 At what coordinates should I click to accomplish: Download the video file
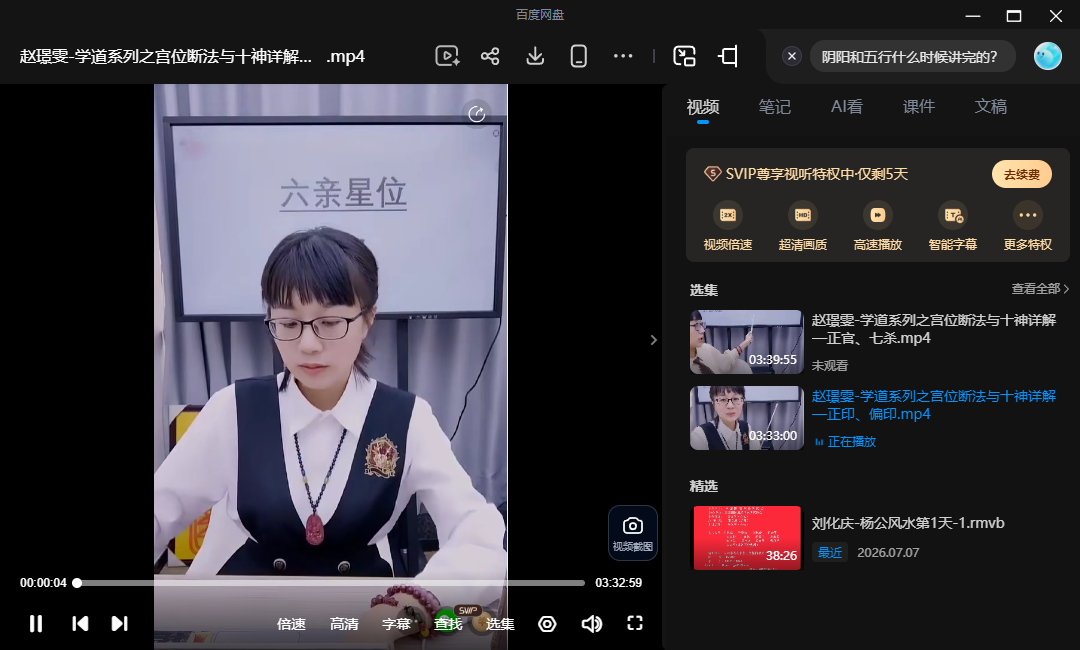pyautogui.click(x=535, y=56)
